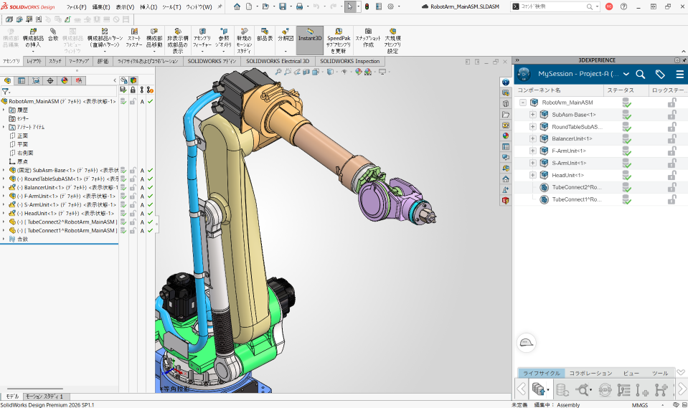Open the ファイル(F) menu
The height and width of the screenshot is (408, 688).
click(x=76, y=7)
